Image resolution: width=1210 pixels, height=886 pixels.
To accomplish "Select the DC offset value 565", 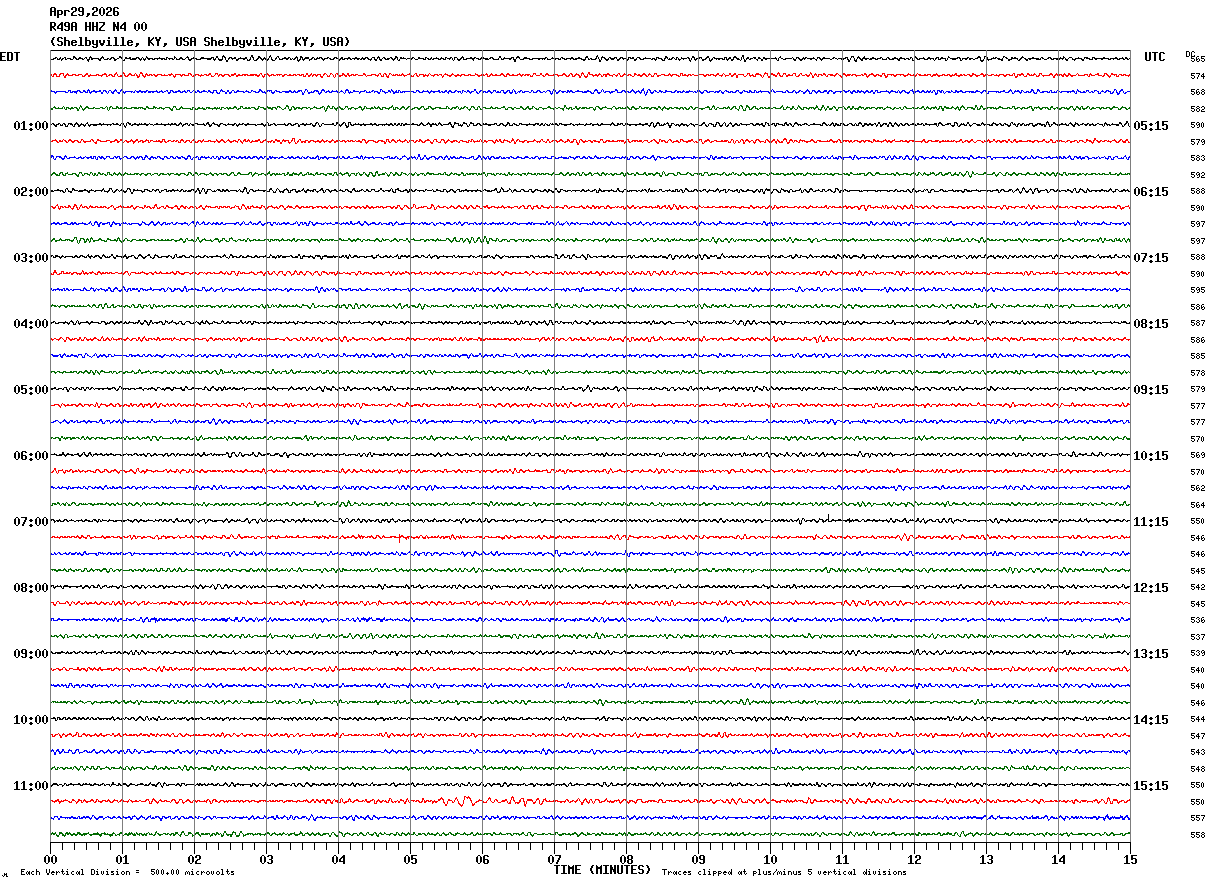I will (1197, 60).
